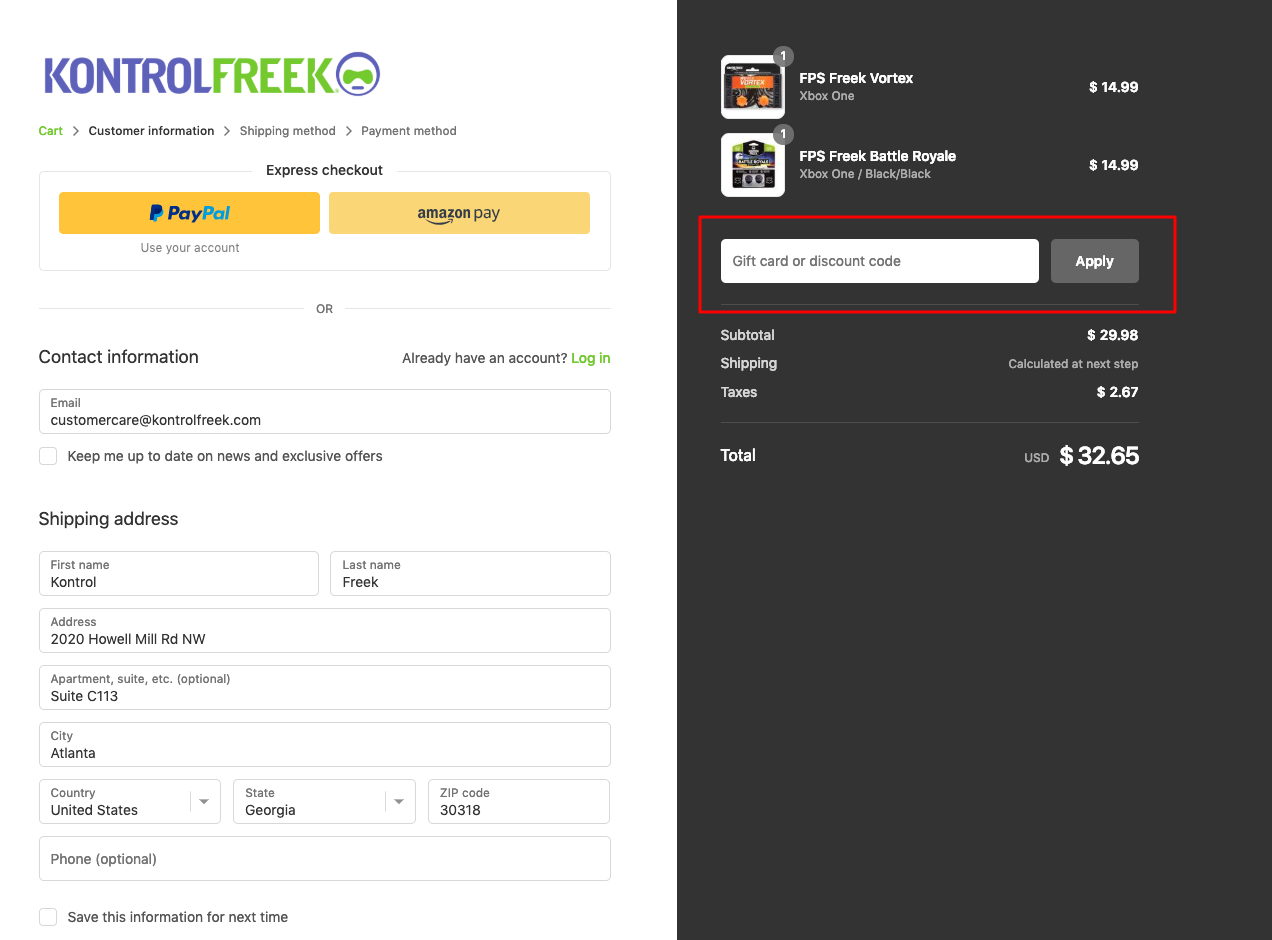The image size is (1272, 940).
Task: Click the ZIP code field
Action: point(518,802)
